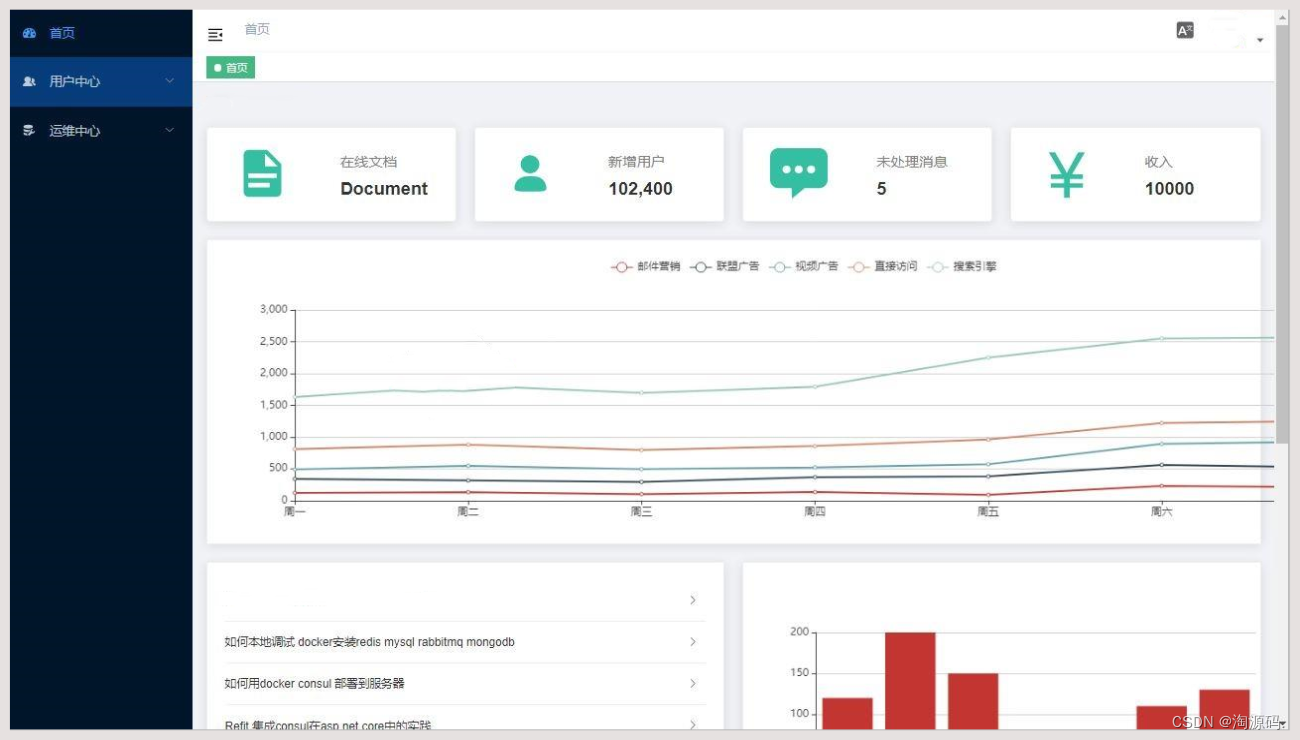Click the 首页 home icon in sidebar
The height and width of the screenshot is (740, 1300).
(x=29, y=33)
